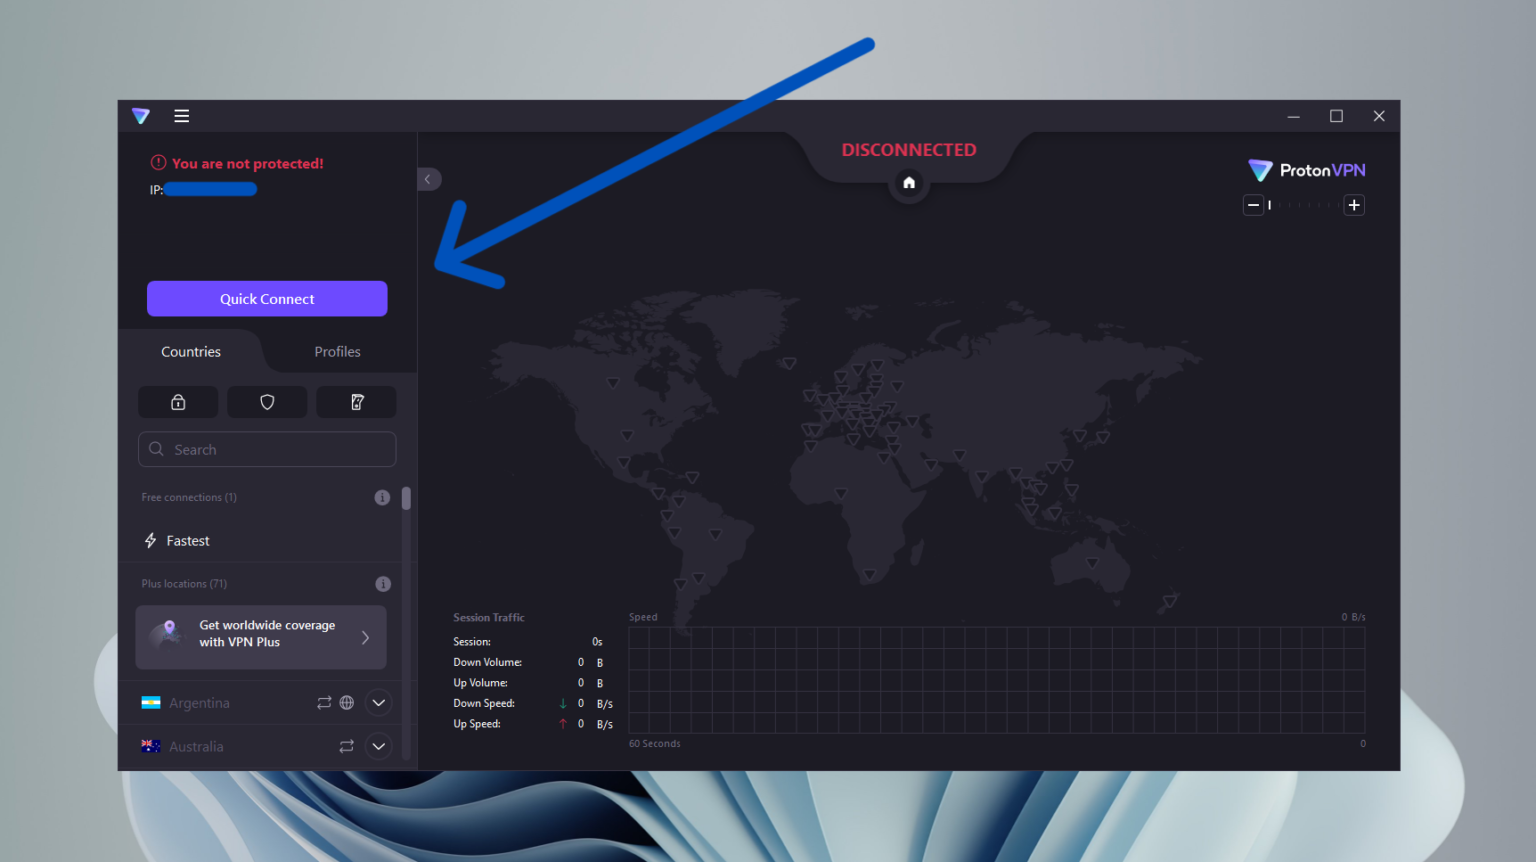
Task: Select the shield server filter
Action: click(x=266, y=401)
